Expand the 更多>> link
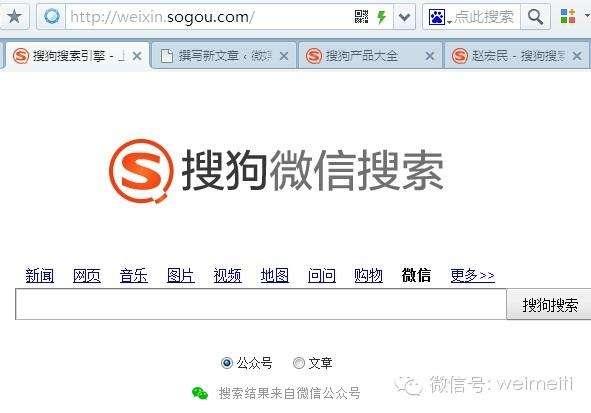 473,275
